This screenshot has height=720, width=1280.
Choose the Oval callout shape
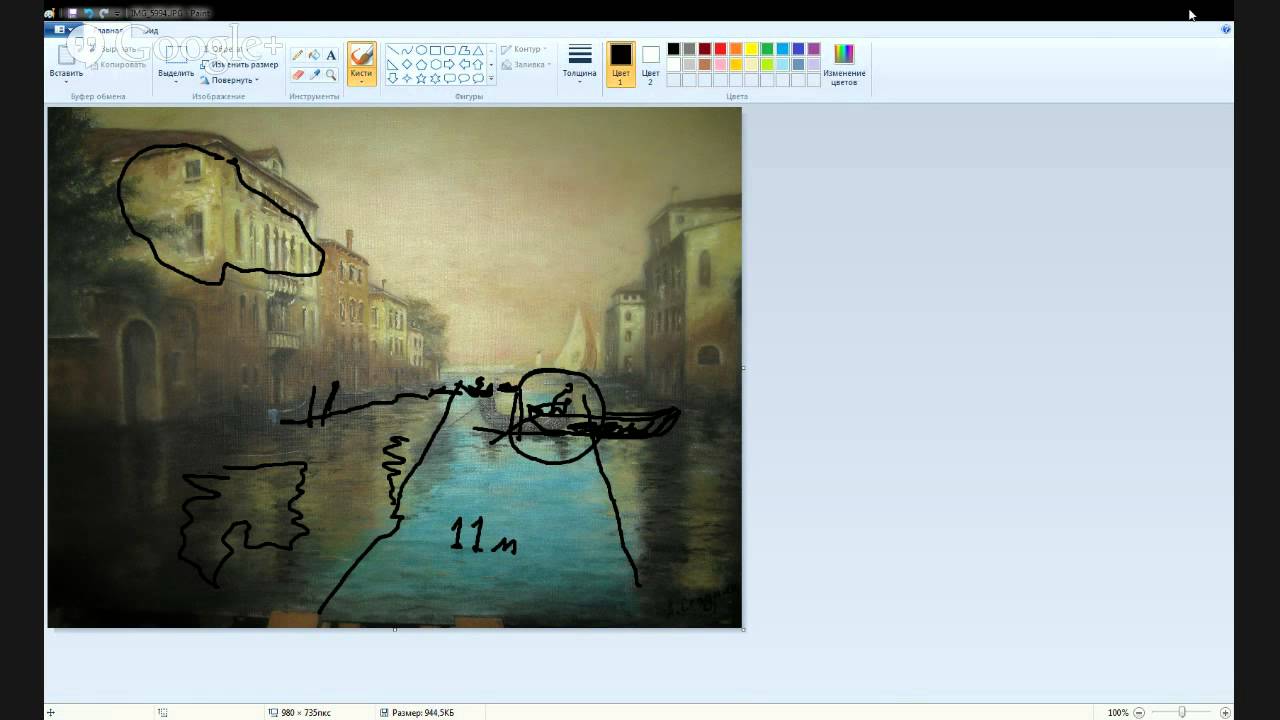click(x=464, y=78)
